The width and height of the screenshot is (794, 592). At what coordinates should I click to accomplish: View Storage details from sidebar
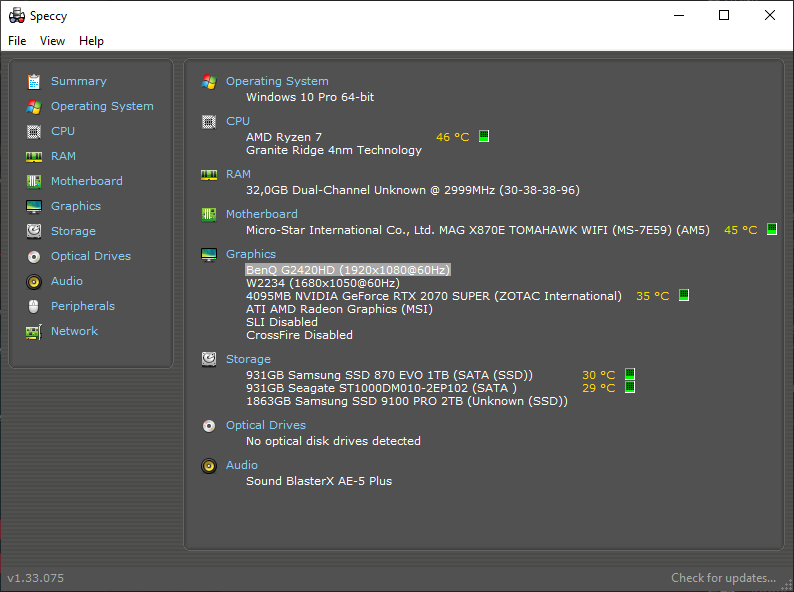[x=73, y=231]
